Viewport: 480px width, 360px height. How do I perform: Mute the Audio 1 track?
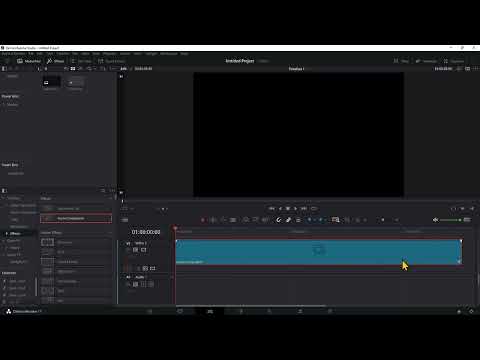click(x=151, y=284)
